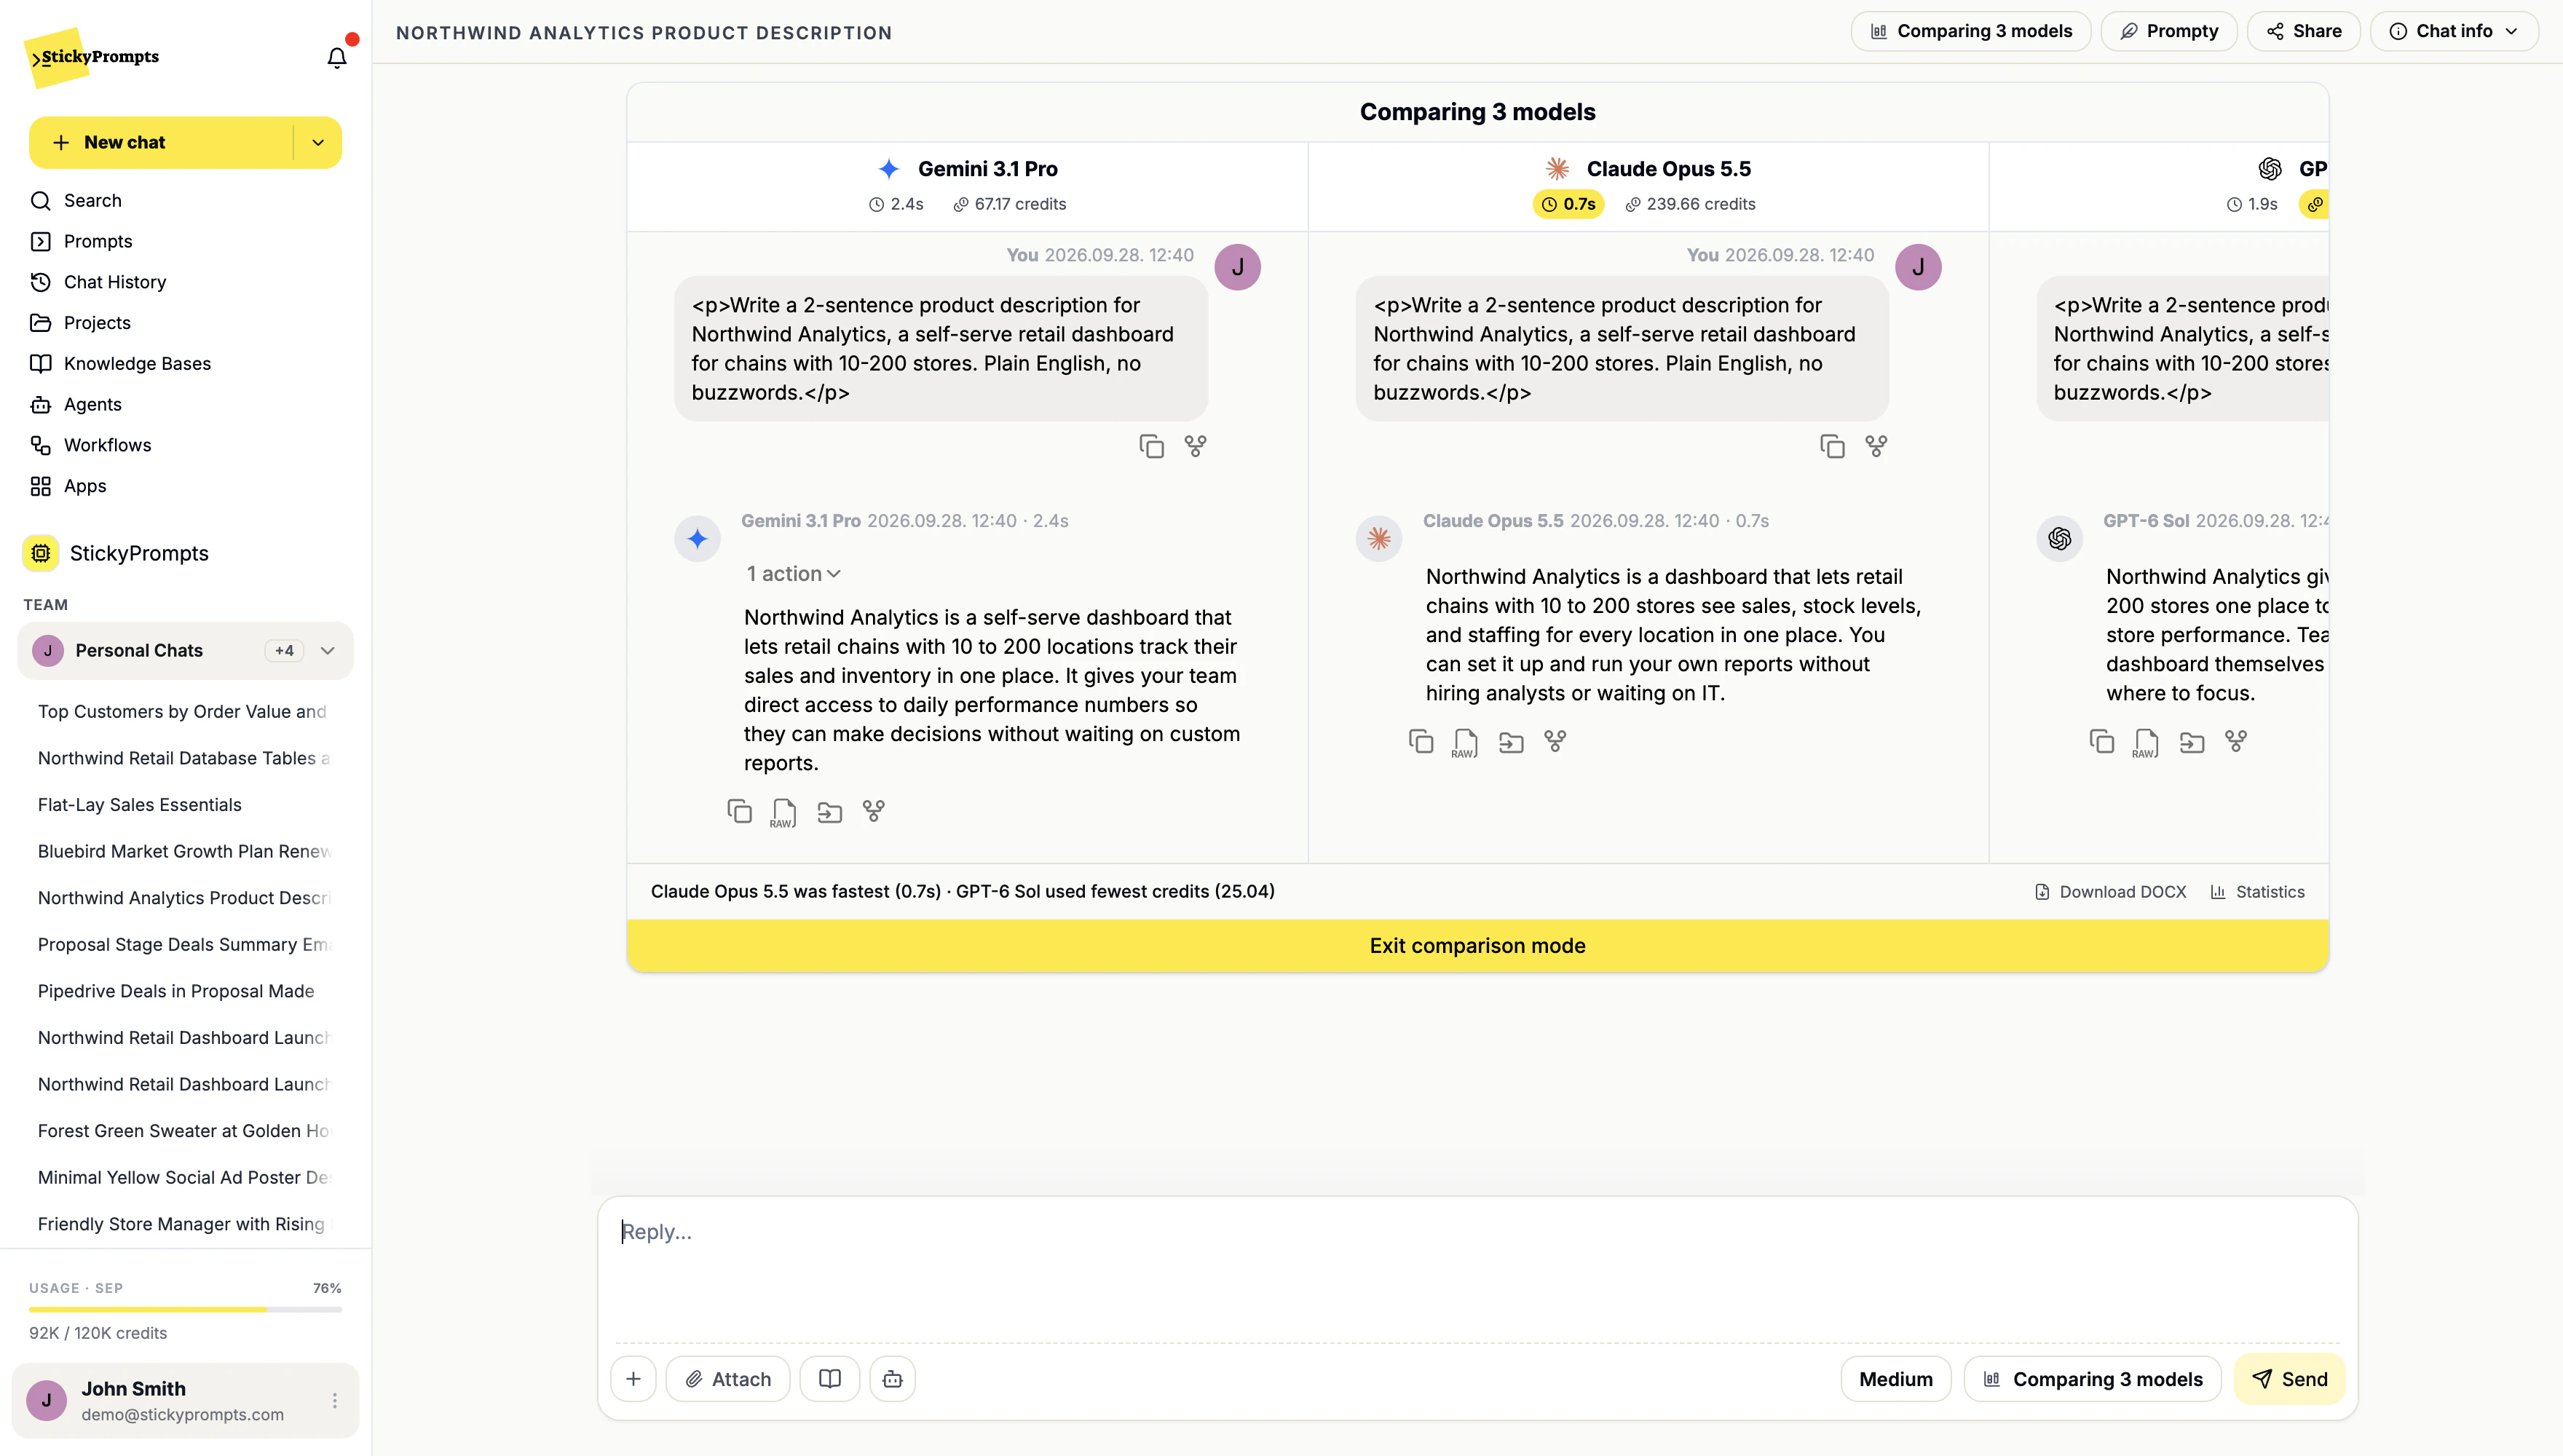Click the Share button
This screenshot has width=2563, height=1456.
tap(2303, 32)
